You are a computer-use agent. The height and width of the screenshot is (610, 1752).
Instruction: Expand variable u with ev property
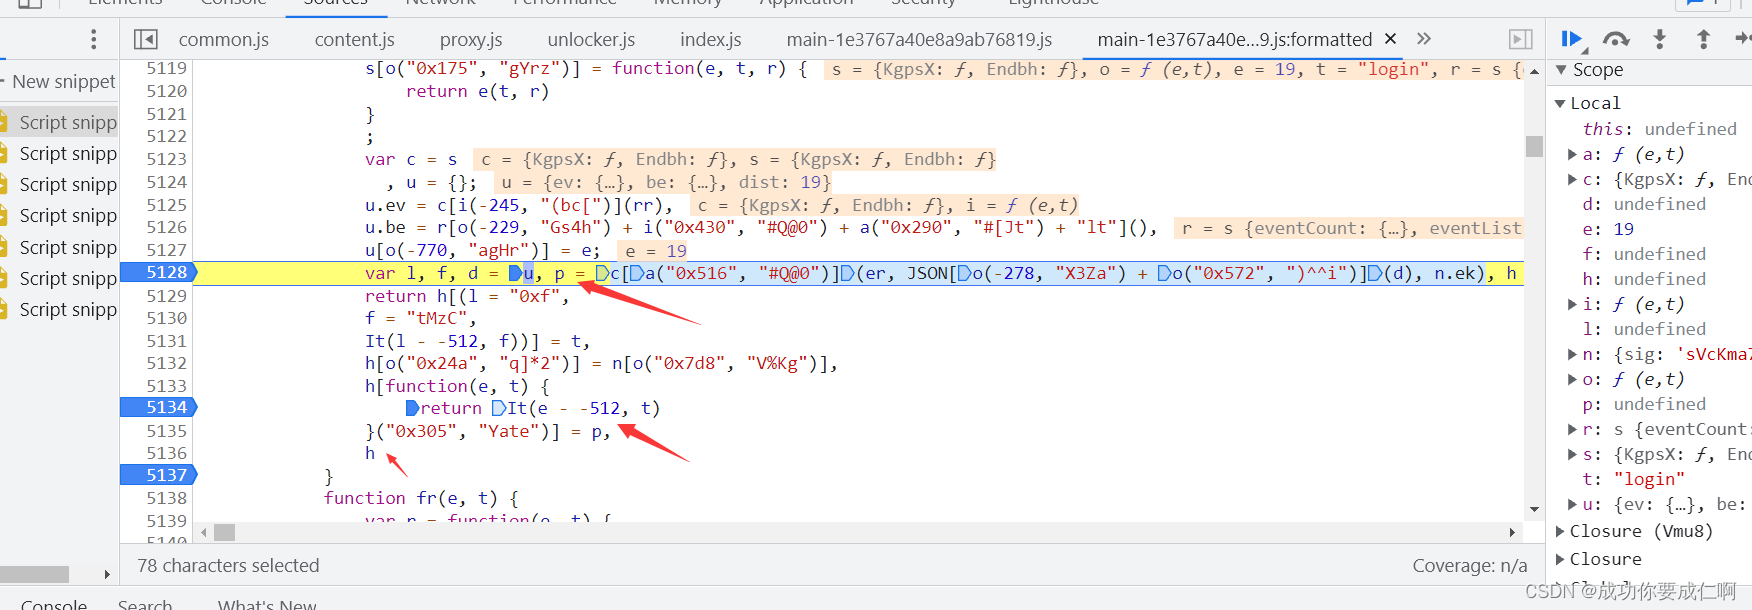1572,504
